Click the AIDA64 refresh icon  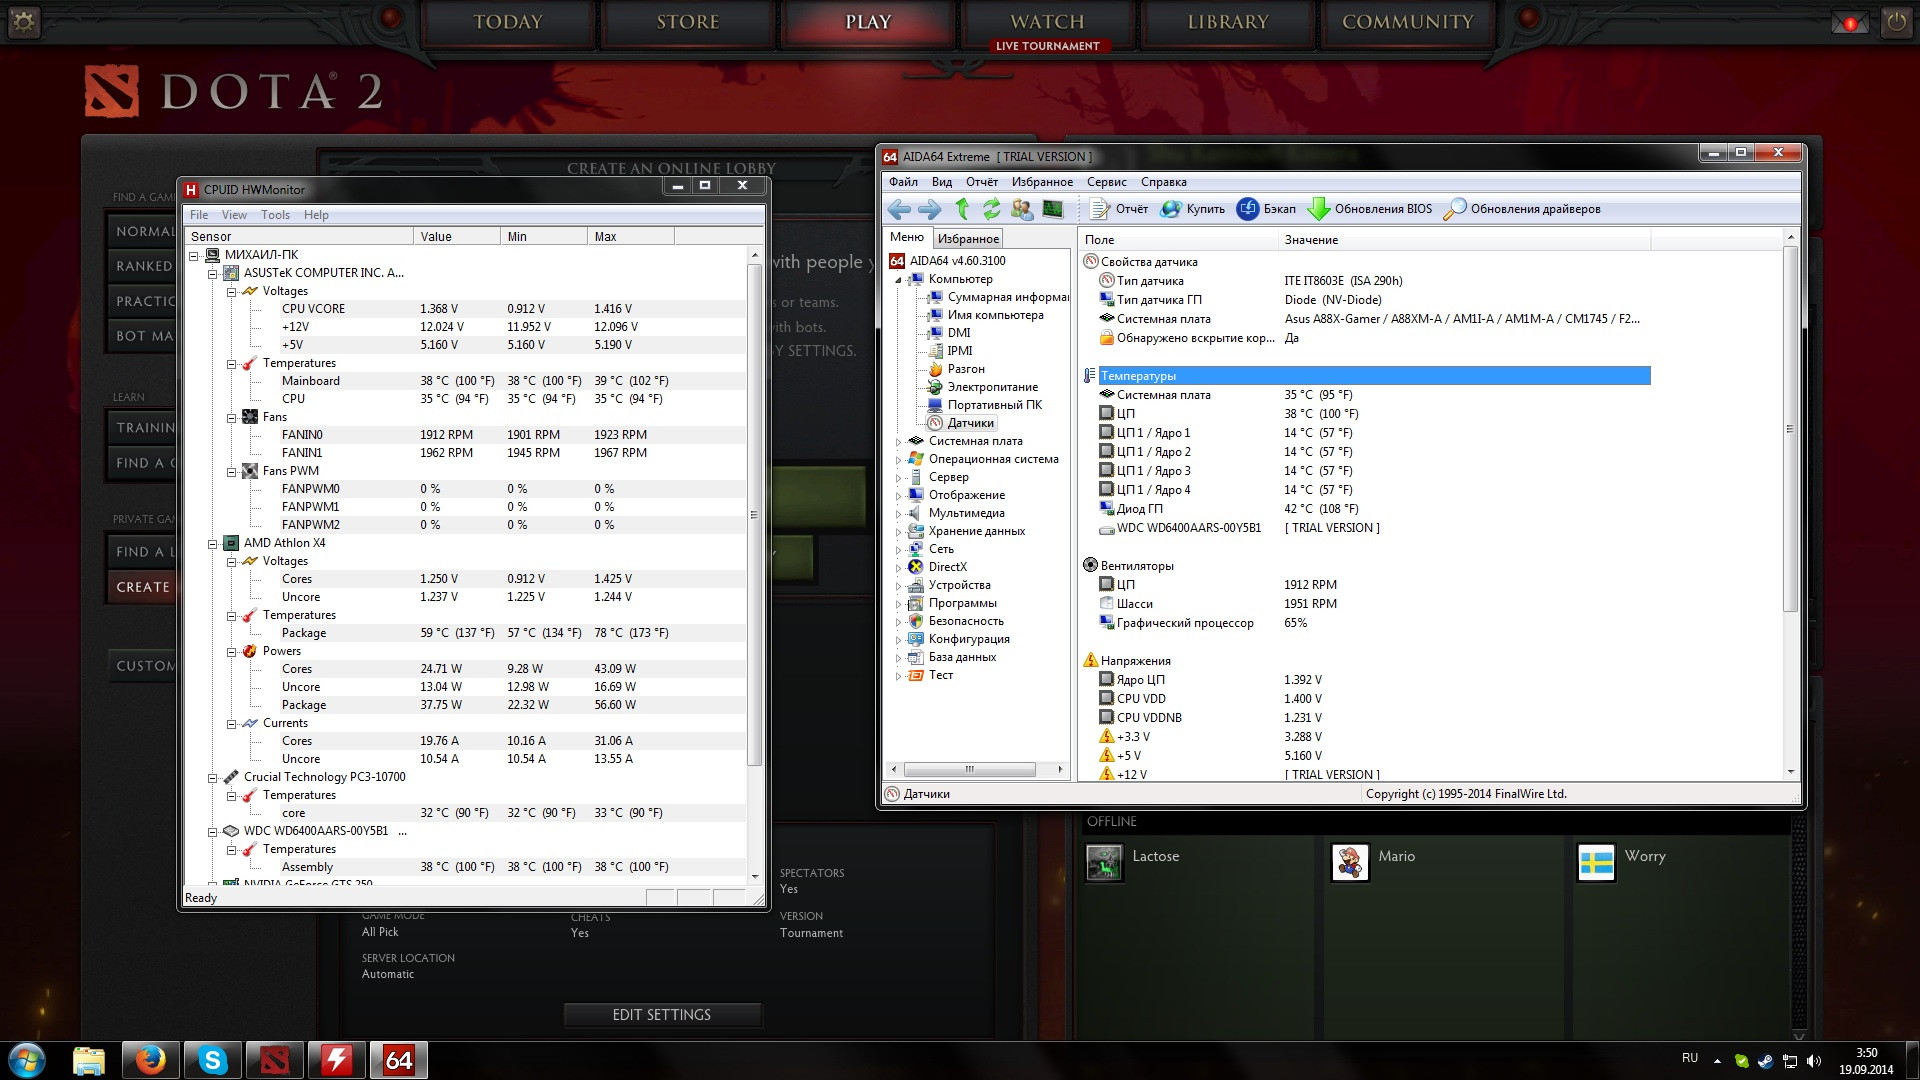coord(991,209)
